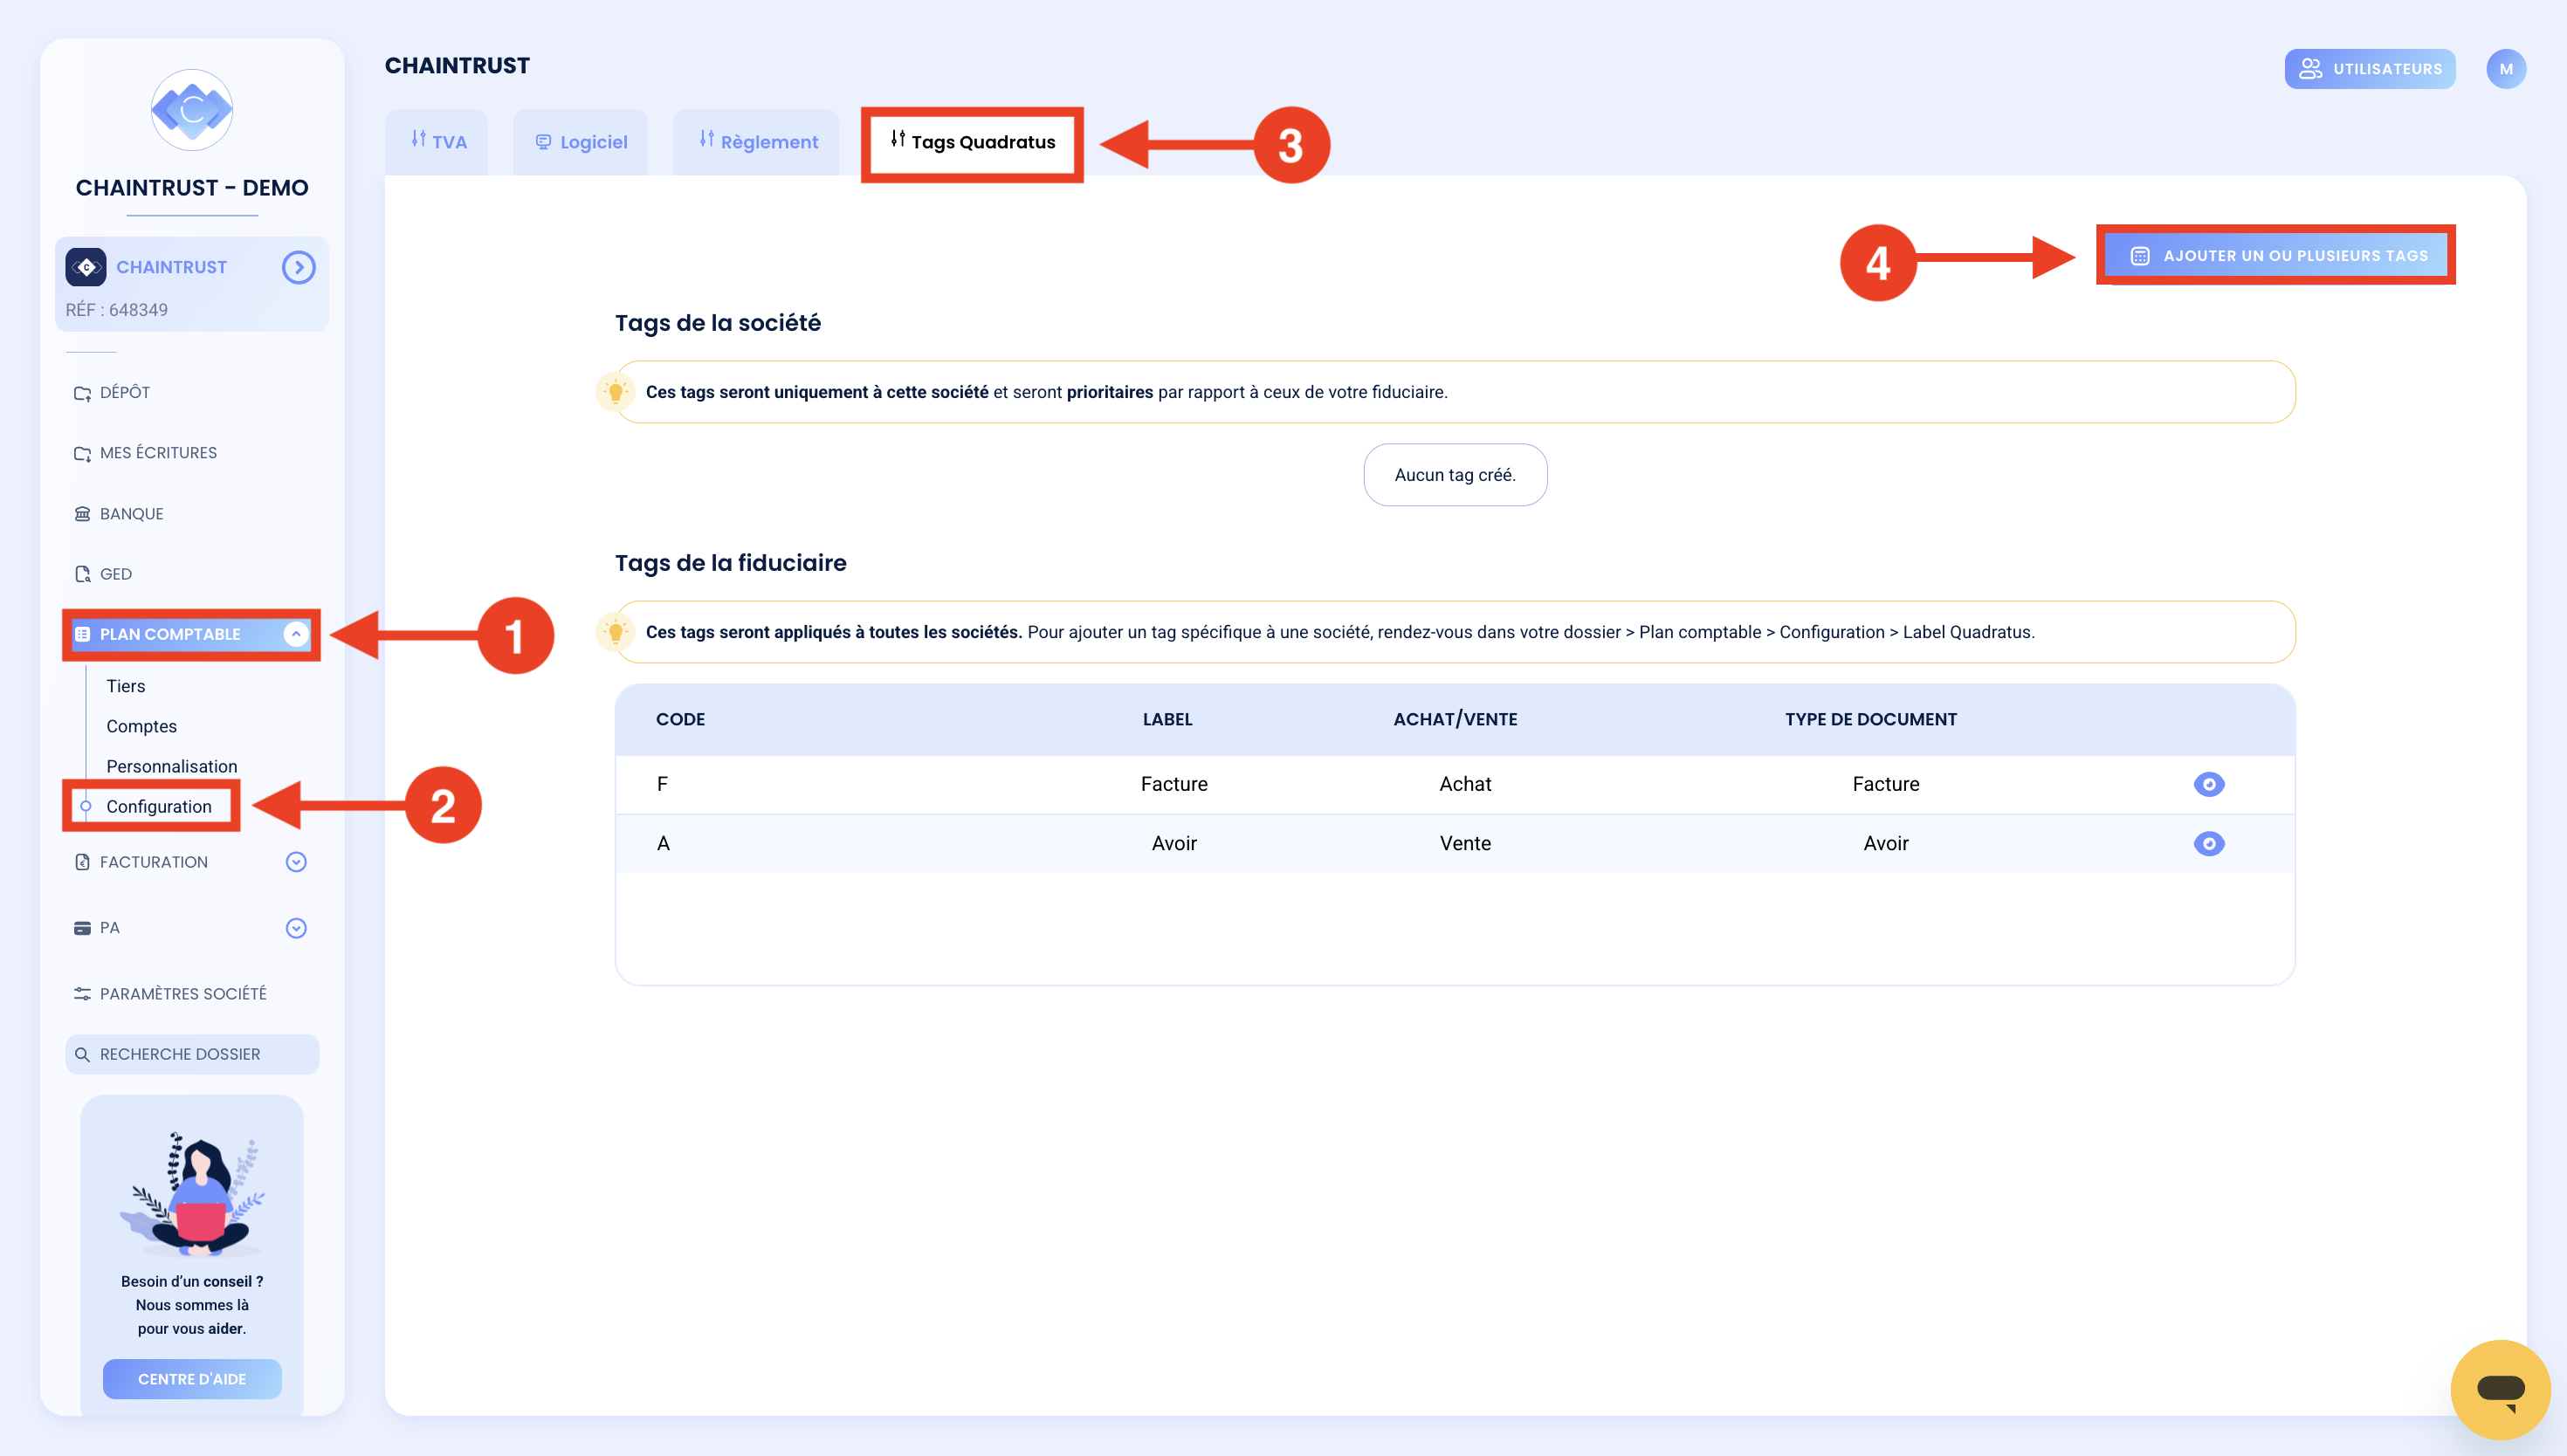Click the GED document icon
2567x1456 pixels.
[x=82, y=574]
